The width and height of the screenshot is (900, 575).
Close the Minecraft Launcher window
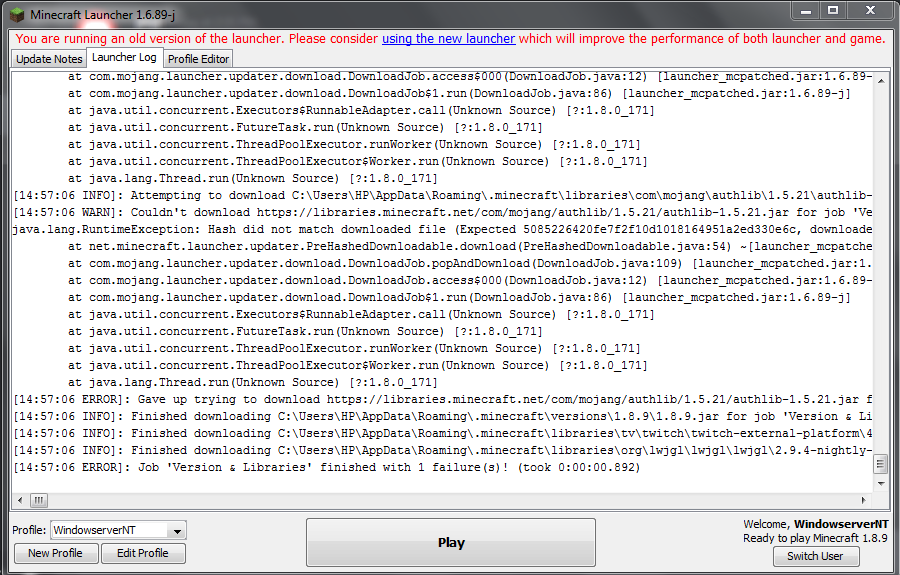pos(870,11)
